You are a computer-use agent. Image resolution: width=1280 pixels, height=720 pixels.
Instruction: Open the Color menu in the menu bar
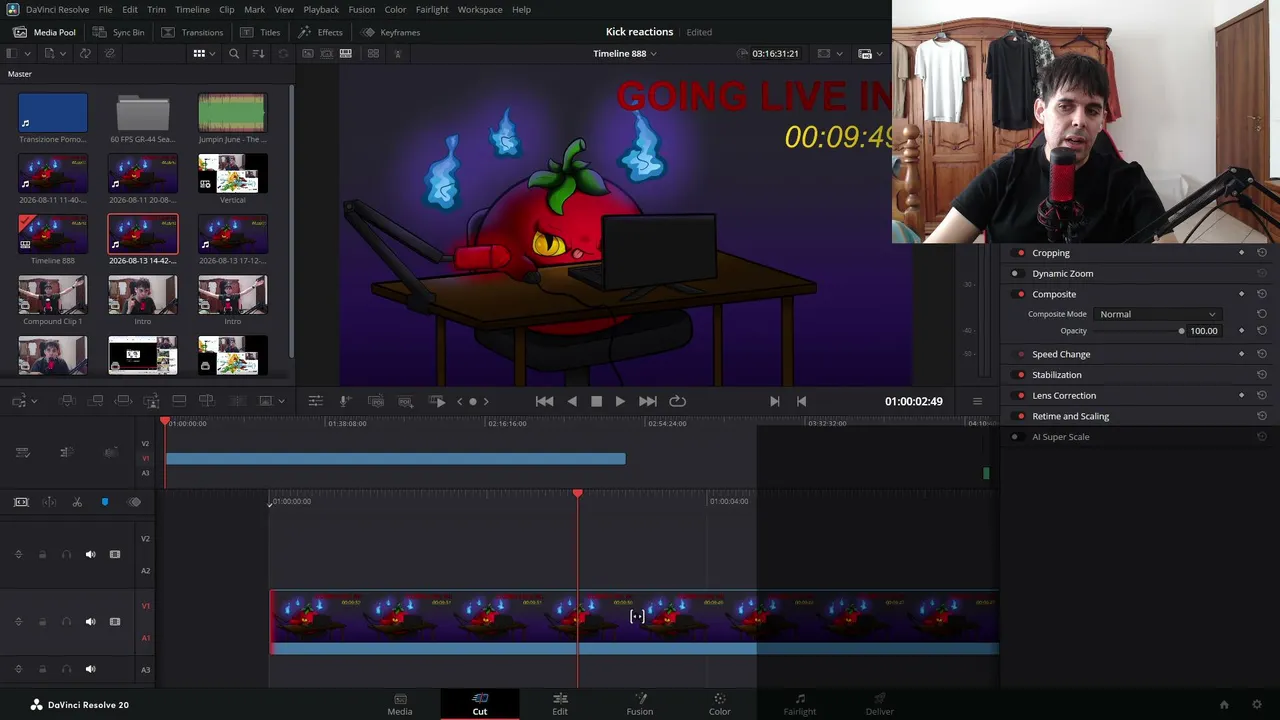pos(395,9)
